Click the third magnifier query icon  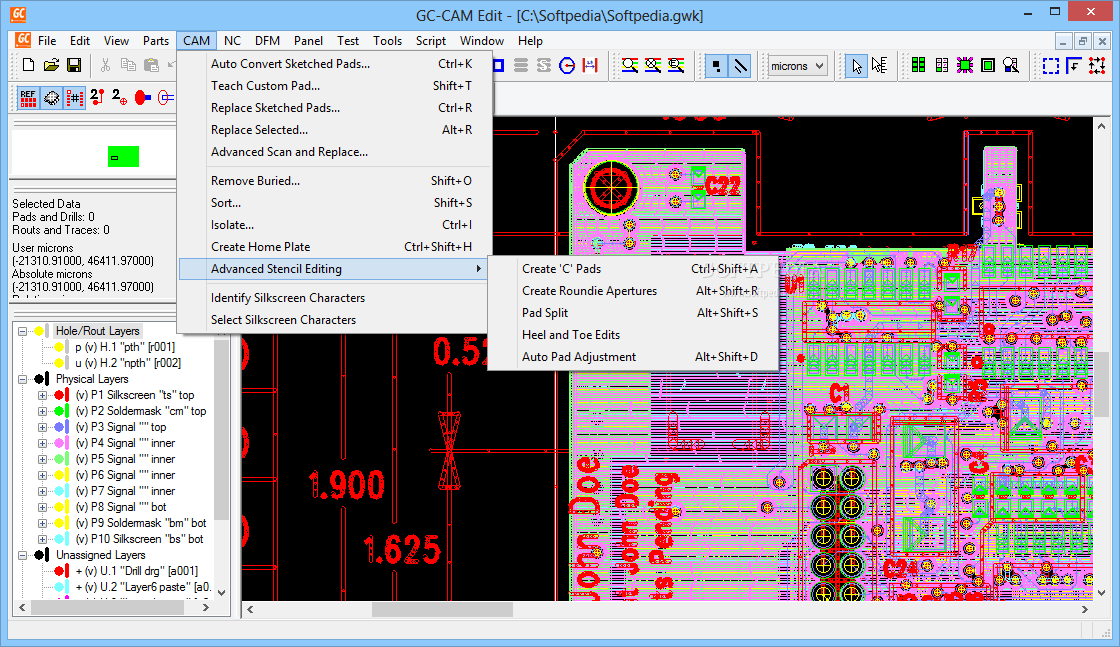676,66
